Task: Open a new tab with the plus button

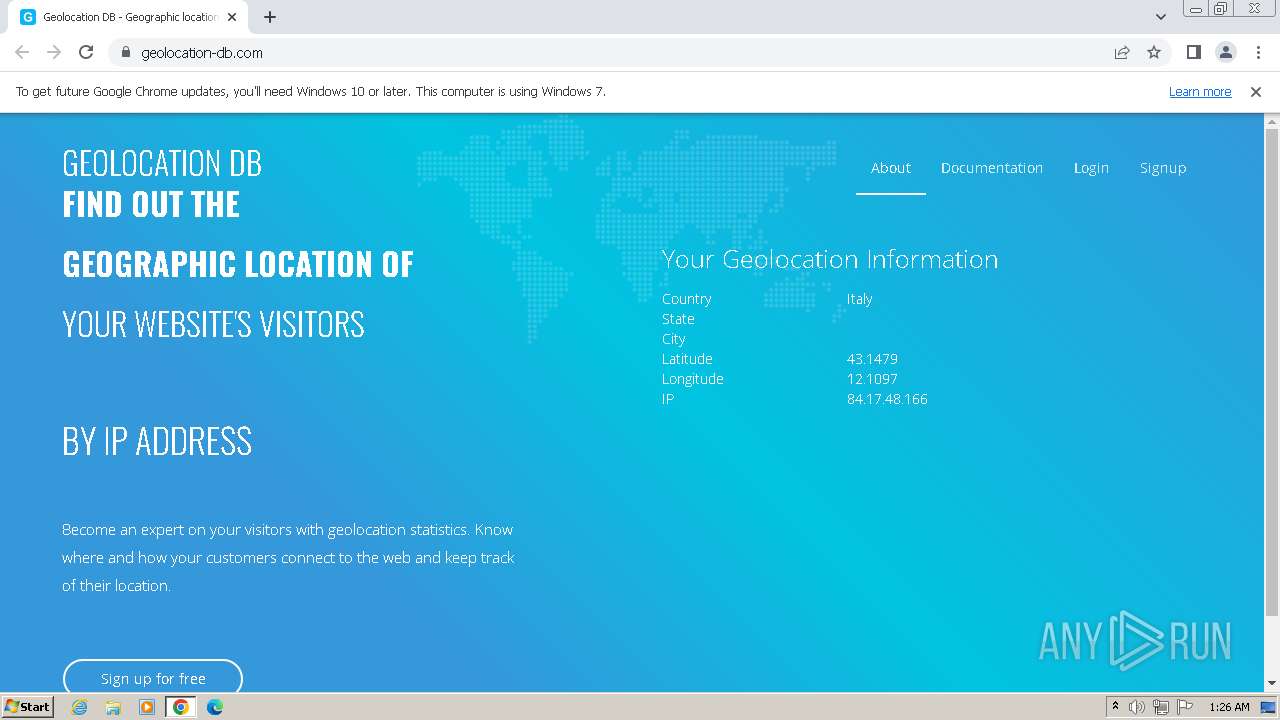Action: 270,17
